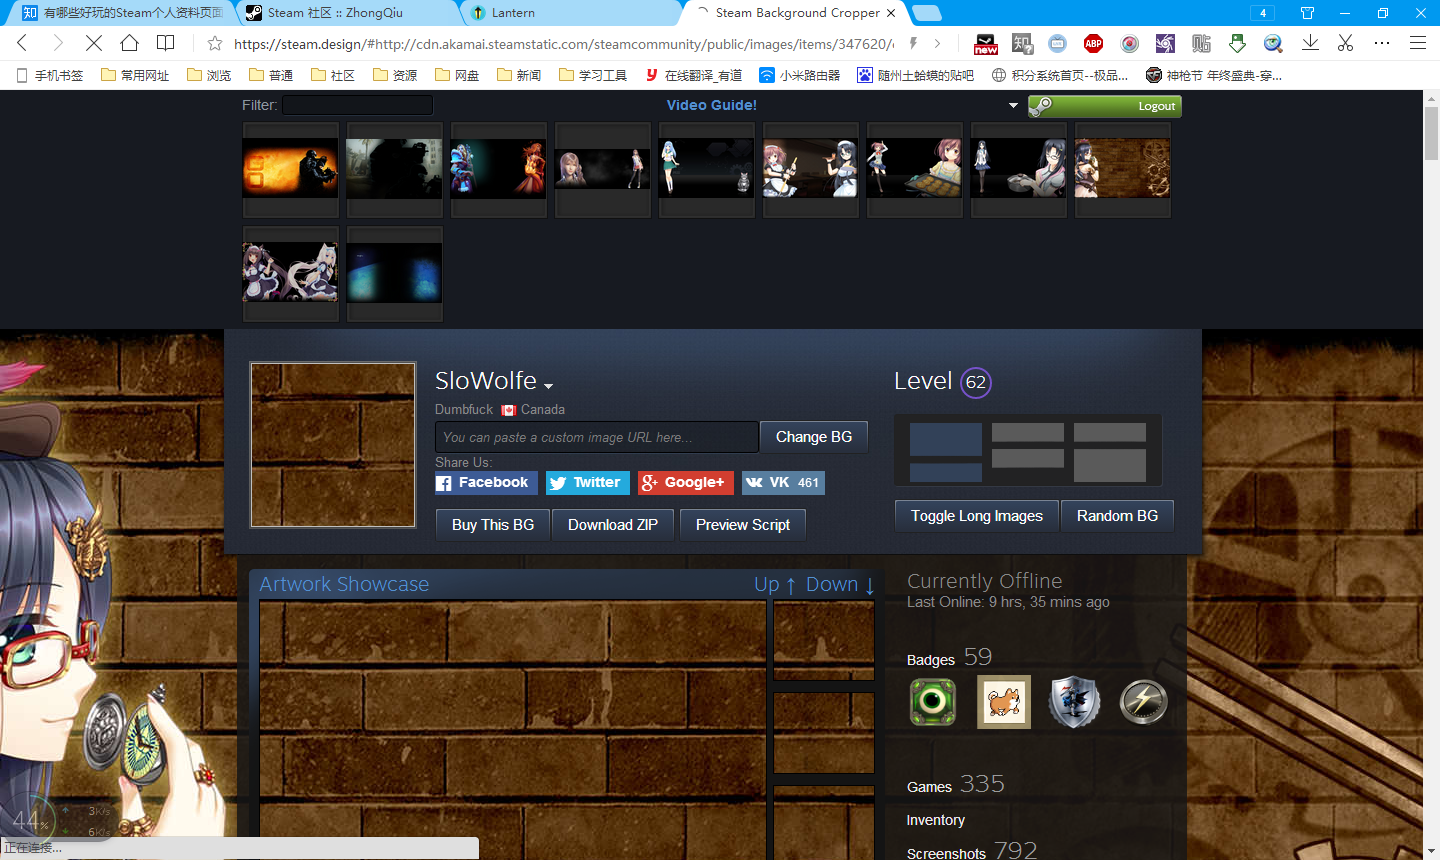Share on Google+
This screenshot has width=1440, height=860.
(x=686, y=483)
